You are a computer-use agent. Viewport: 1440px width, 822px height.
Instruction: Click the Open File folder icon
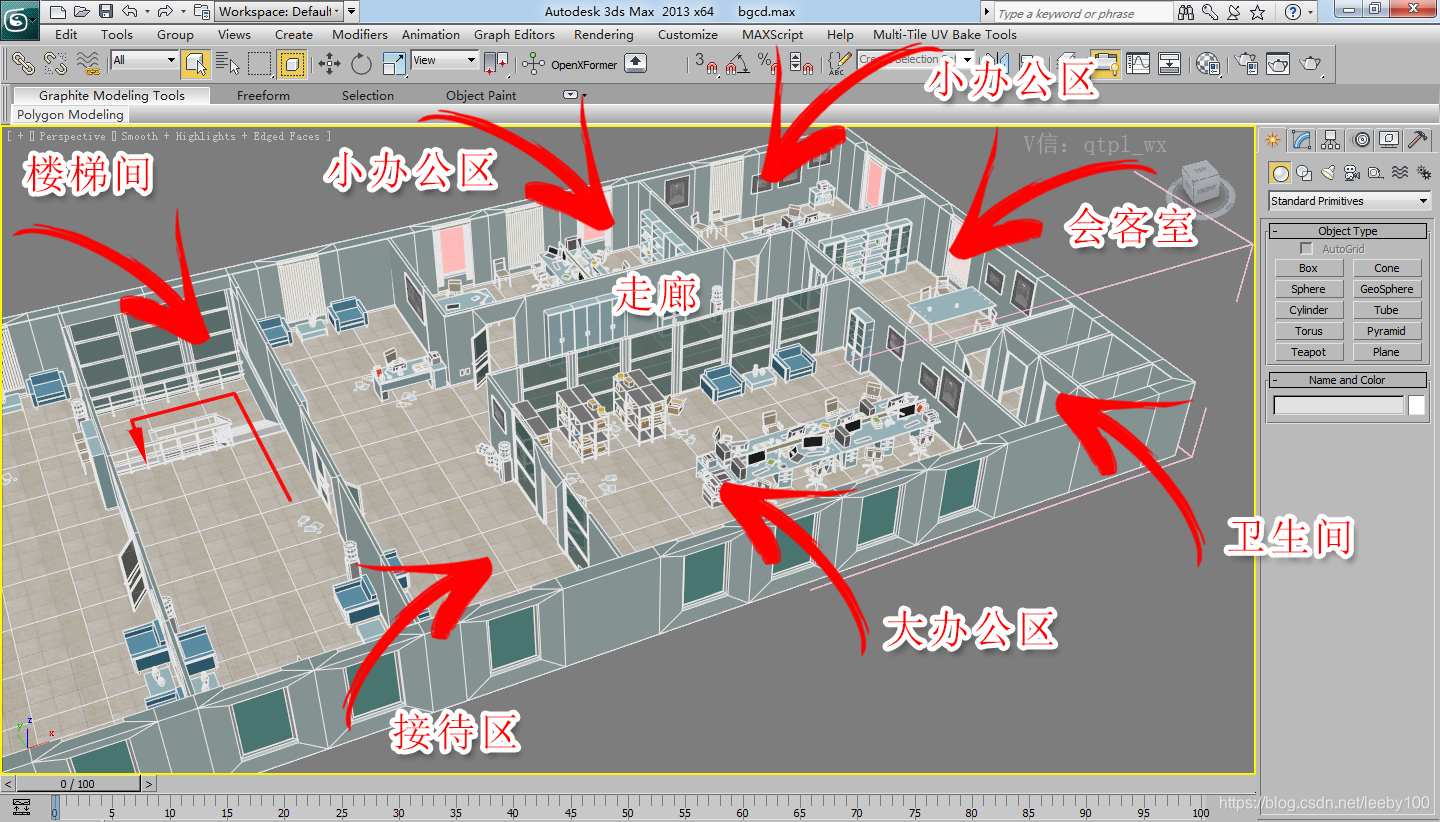(82, 12)
